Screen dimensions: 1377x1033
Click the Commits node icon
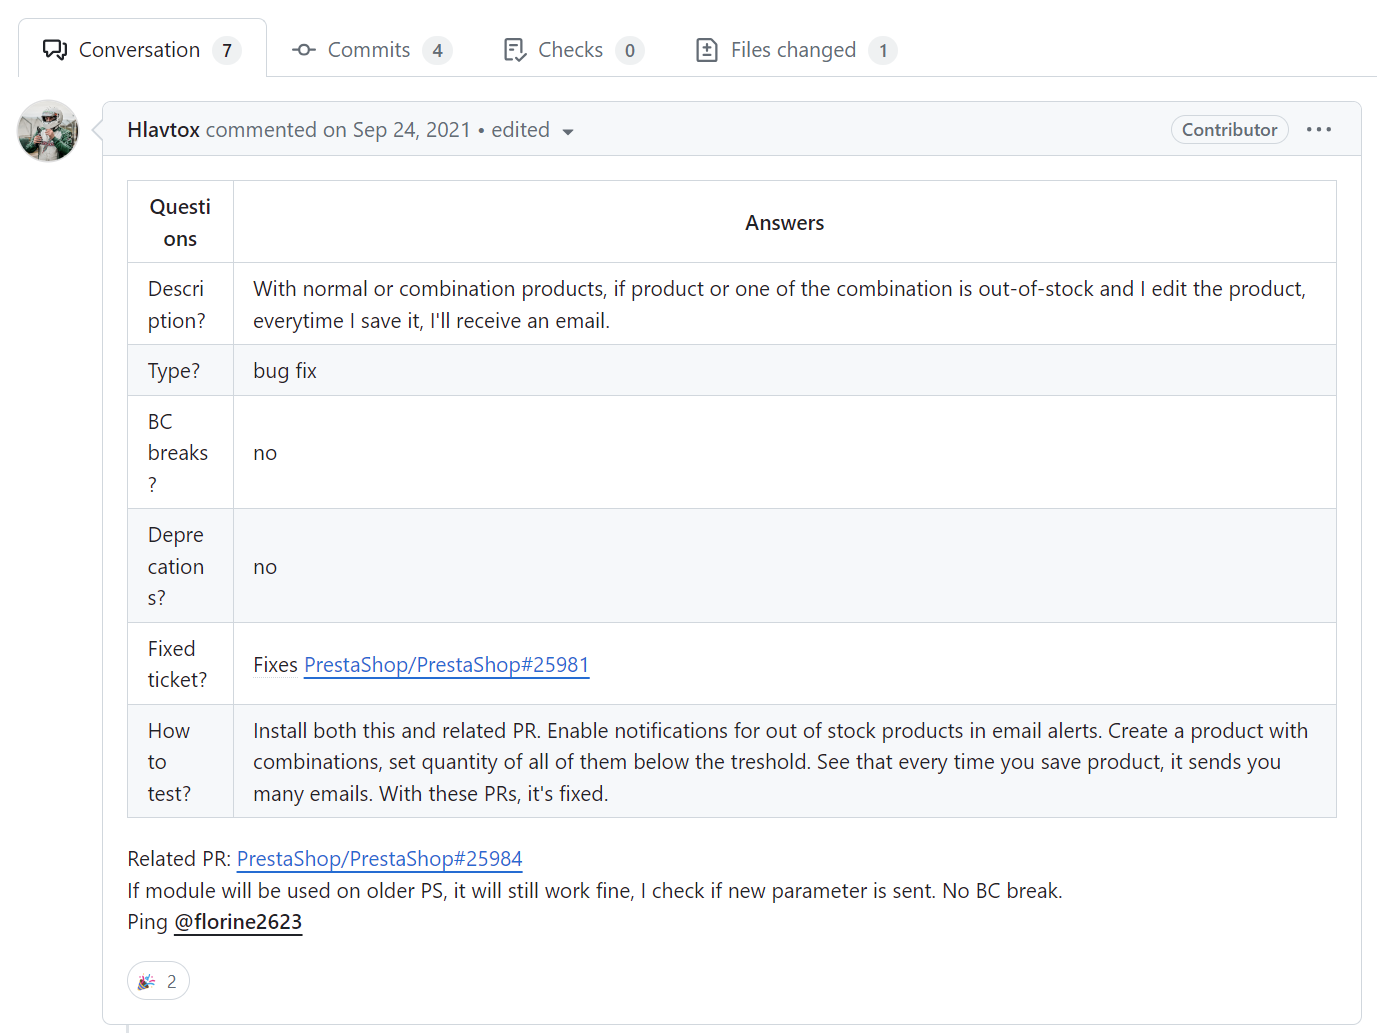304,50
